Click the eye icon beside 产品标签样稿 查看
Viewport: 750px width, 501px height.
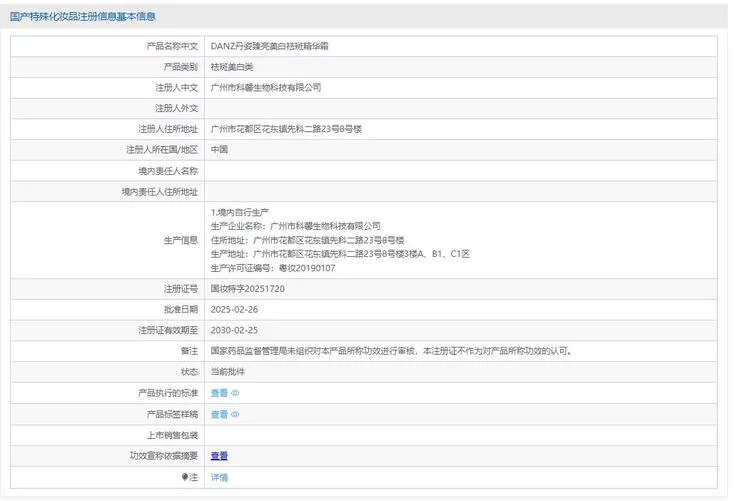pos(235,414)
